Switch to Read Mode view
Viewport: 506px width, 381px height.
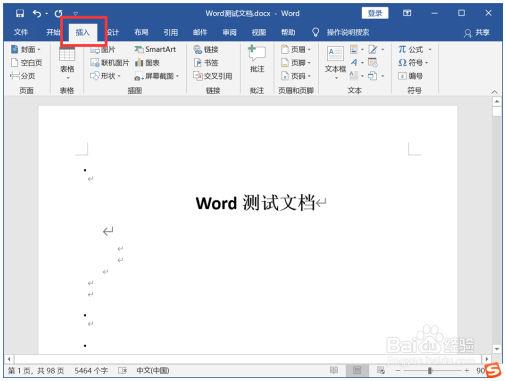(x=334, y=370)
